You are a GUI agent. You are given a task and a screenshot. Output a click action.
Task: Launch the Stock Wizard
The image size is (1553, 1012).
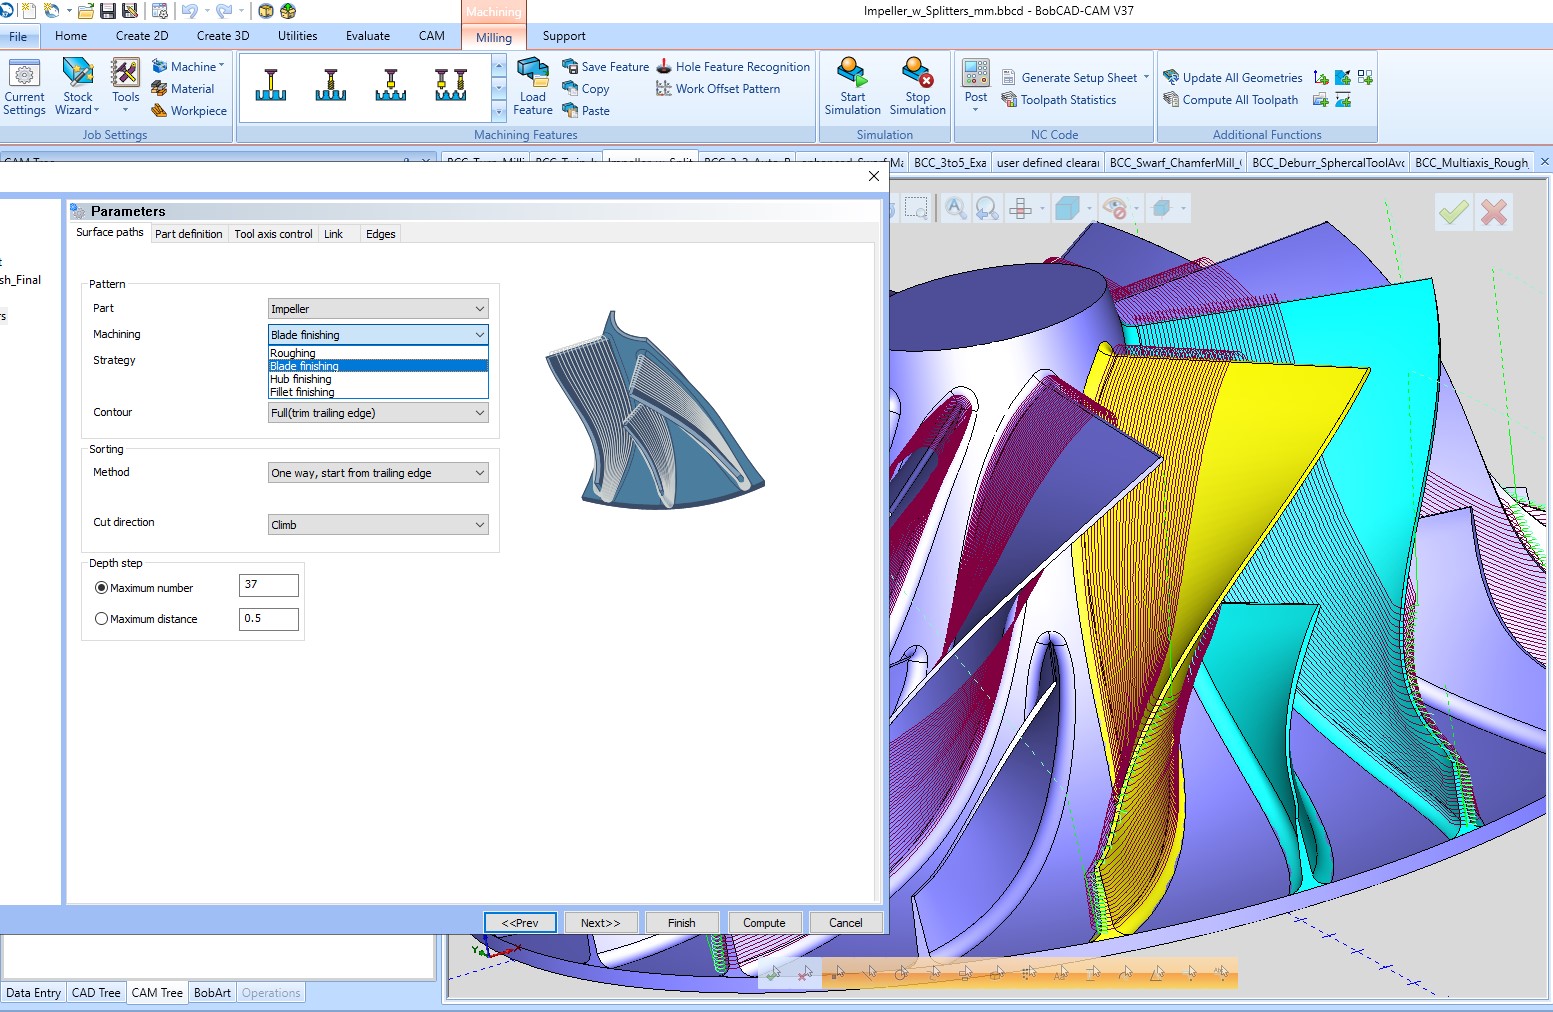pos(77,87)
